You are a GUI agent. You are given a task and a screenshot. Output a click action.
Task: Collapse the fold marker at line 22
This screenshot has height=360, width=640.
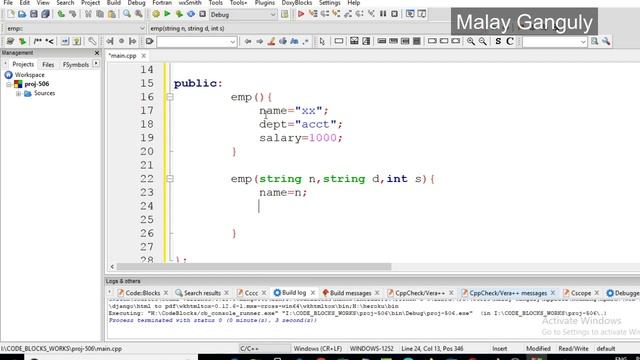[170, 179]
